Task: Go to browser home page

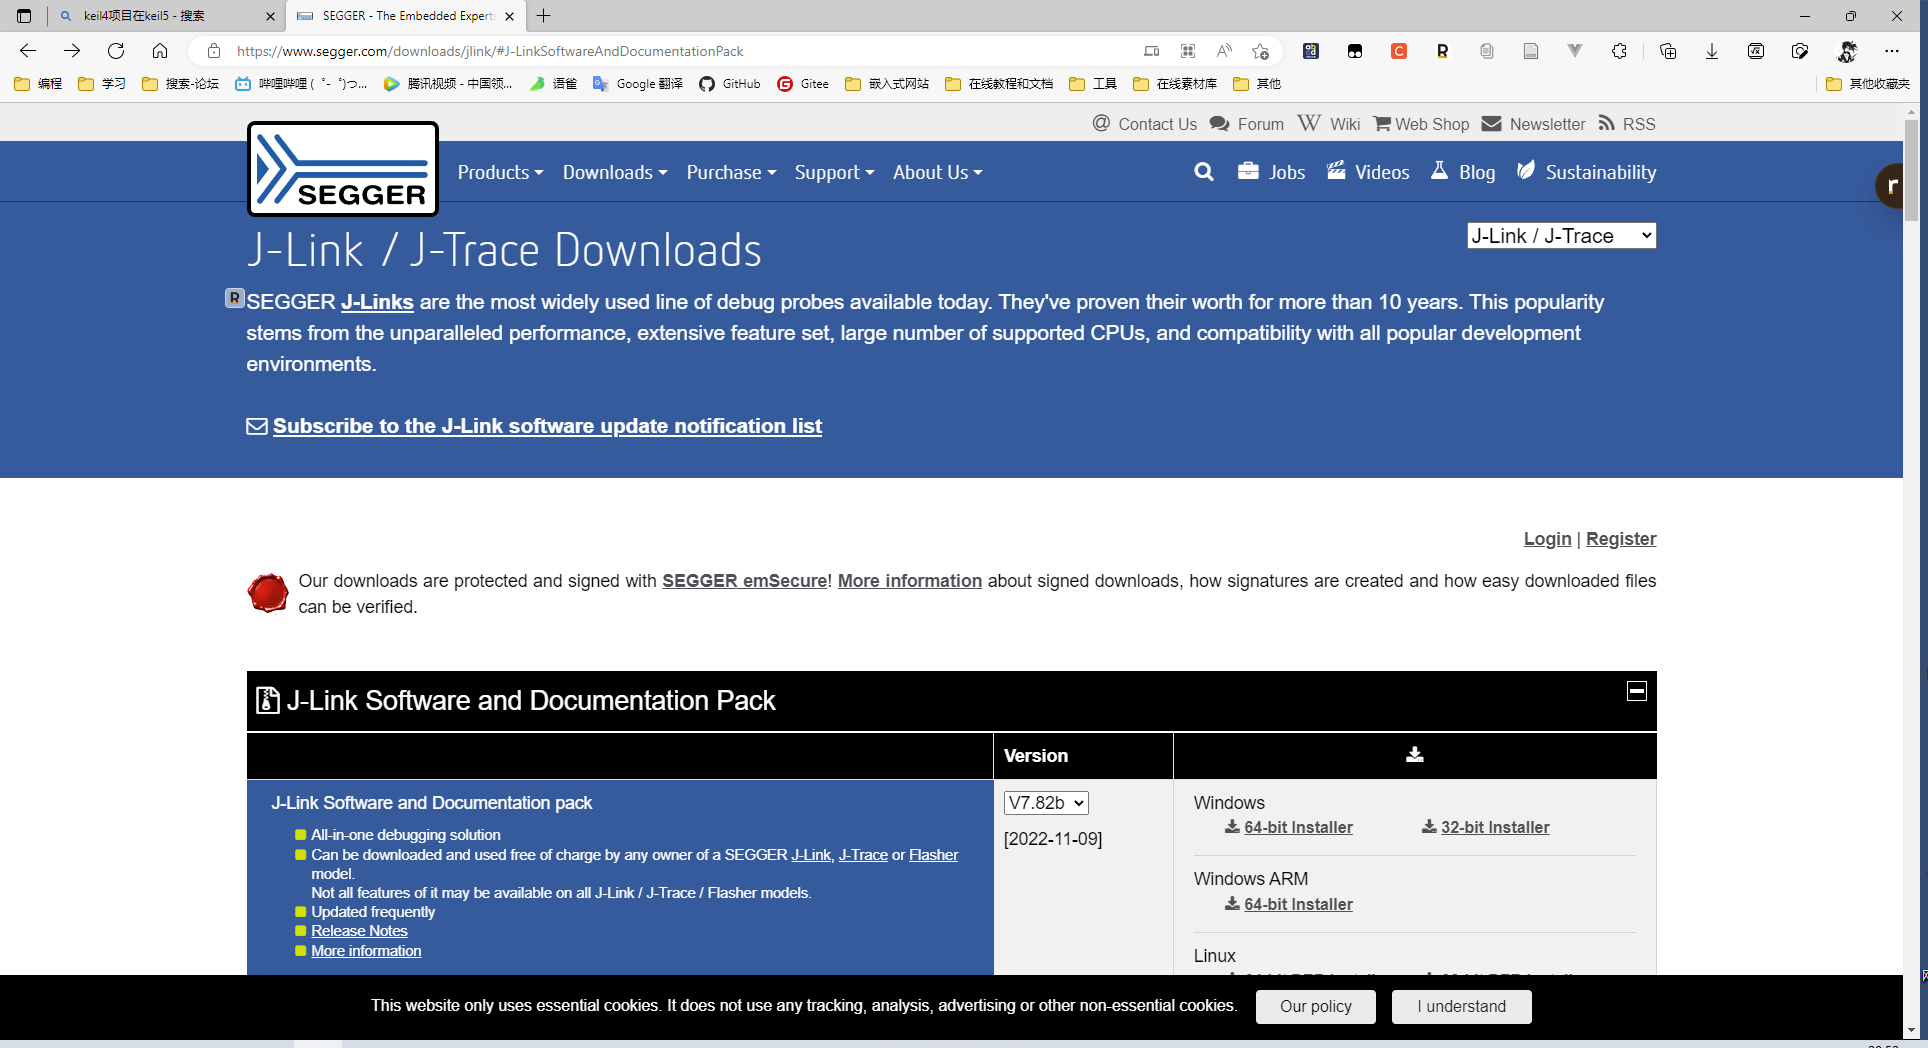Action: (160, 51)
